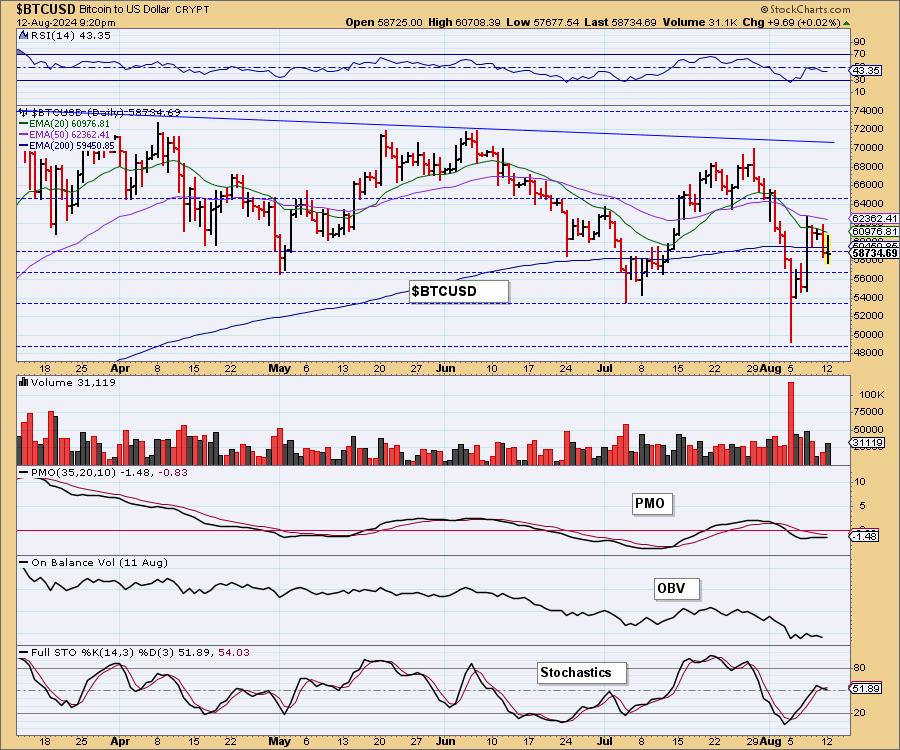Click the 43.35 RSI value tag on right axis
This screenshot has width=900, height=750.
tap(866, 70)
